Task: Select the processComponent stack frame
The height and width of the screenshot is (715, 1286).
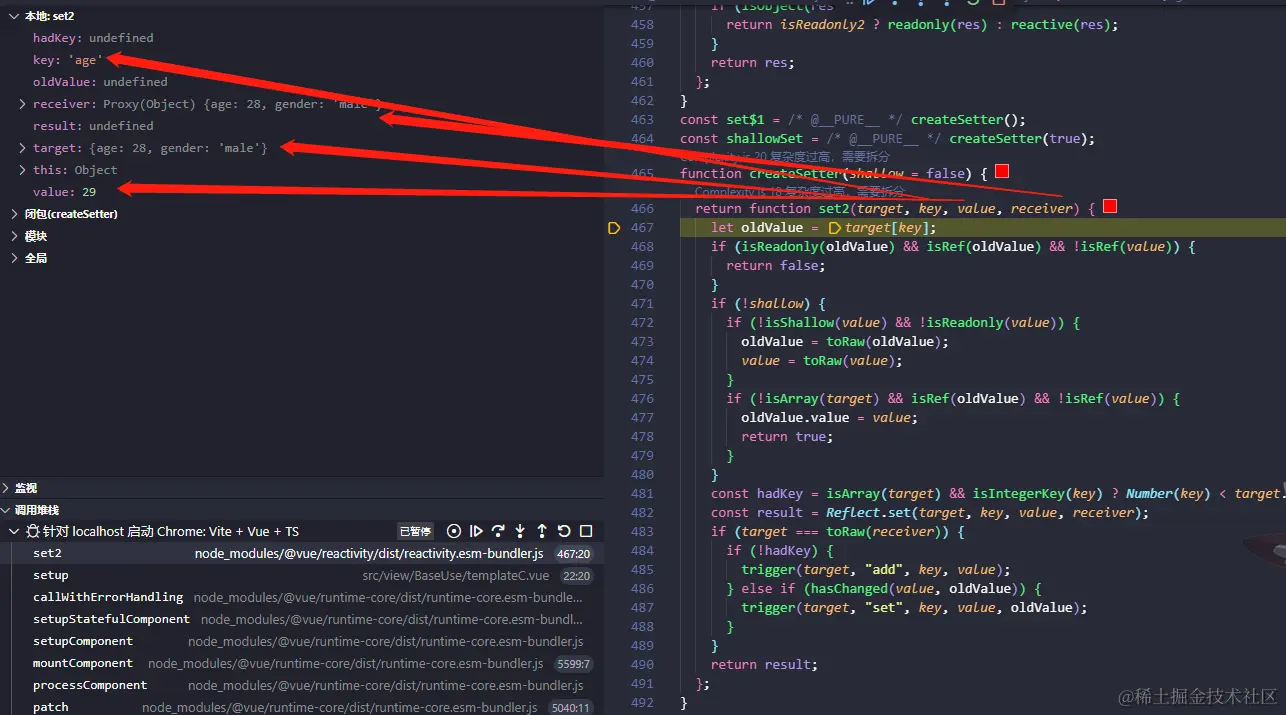Action: 301,685
